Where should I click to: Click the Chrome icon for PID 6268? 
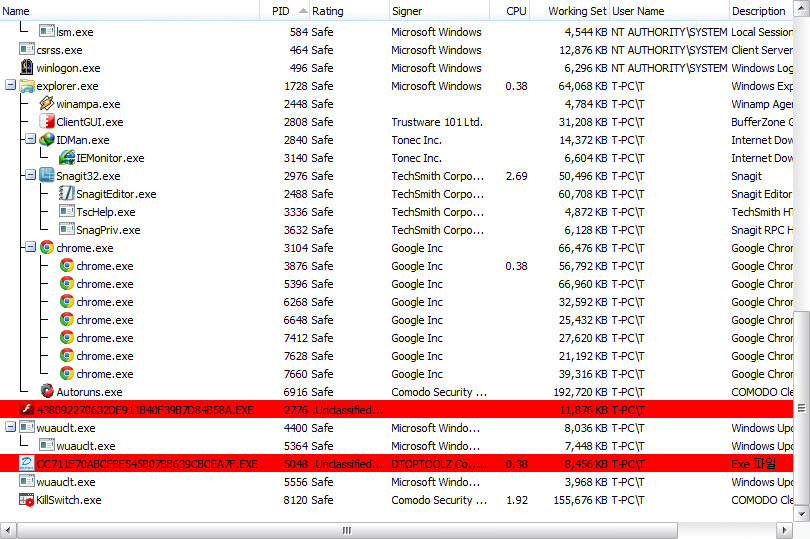67,301
